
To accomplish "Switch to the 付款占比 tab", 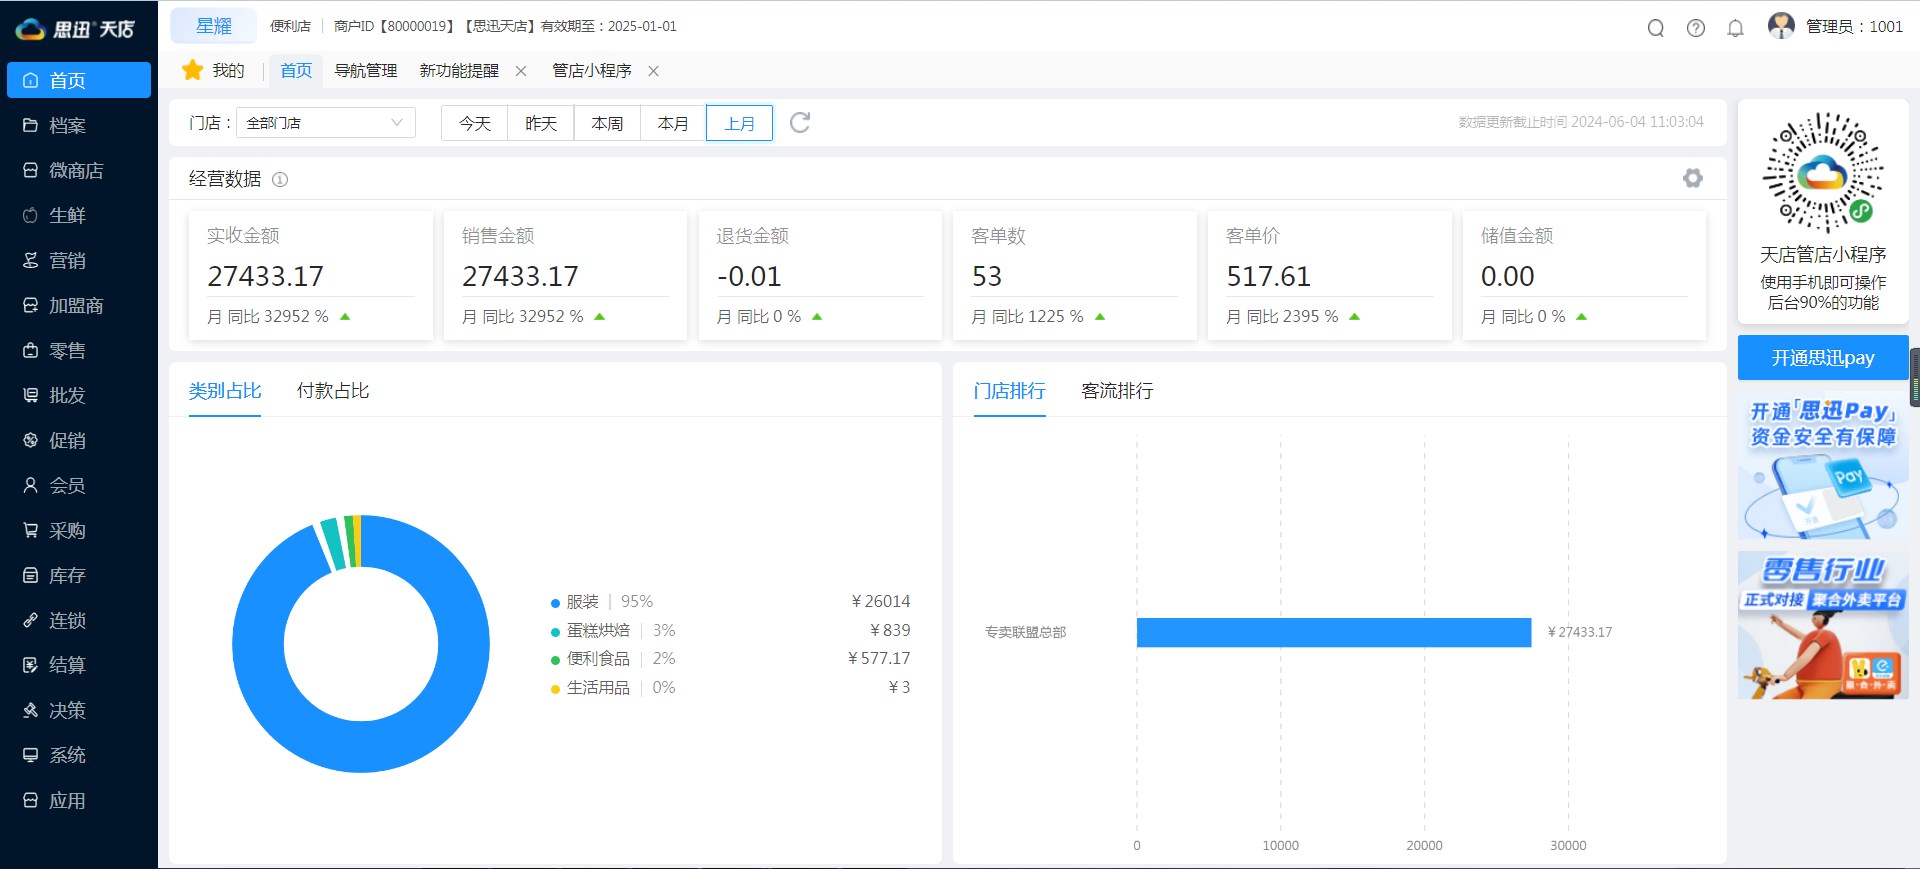I will click(x=333, y=391).
